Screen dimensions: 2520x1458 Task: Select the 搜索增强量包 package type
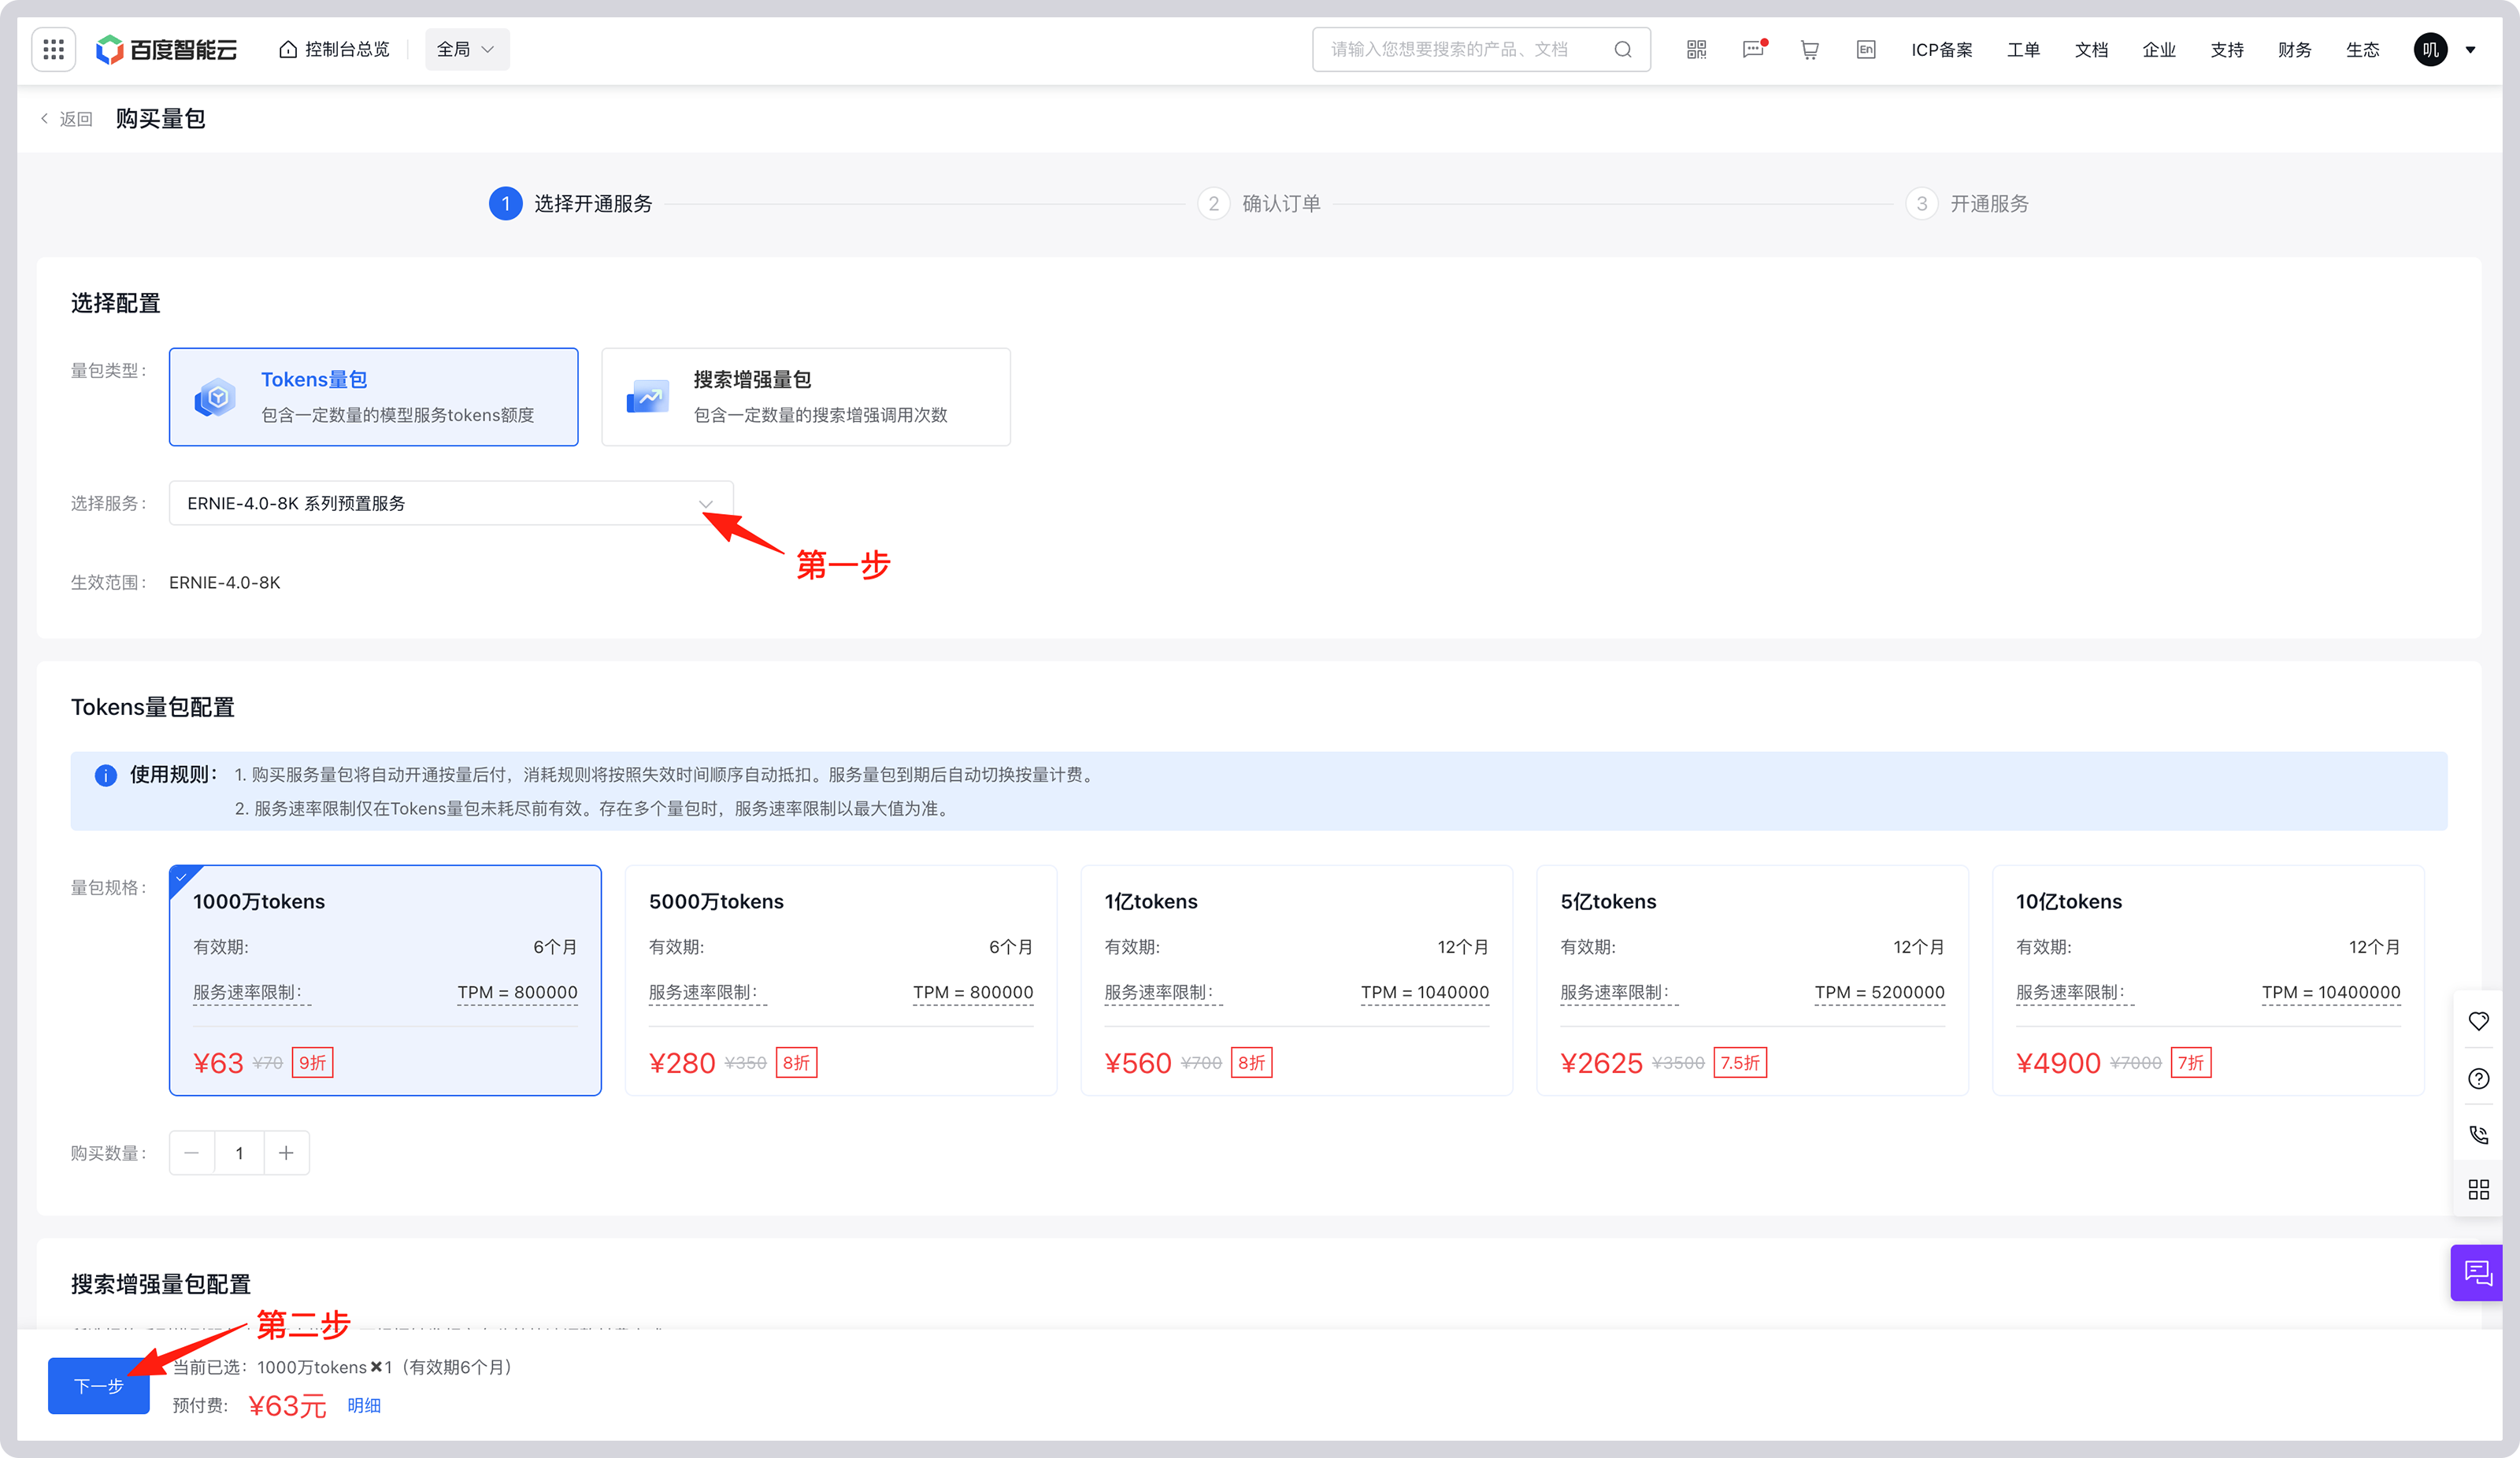(805, 397)
